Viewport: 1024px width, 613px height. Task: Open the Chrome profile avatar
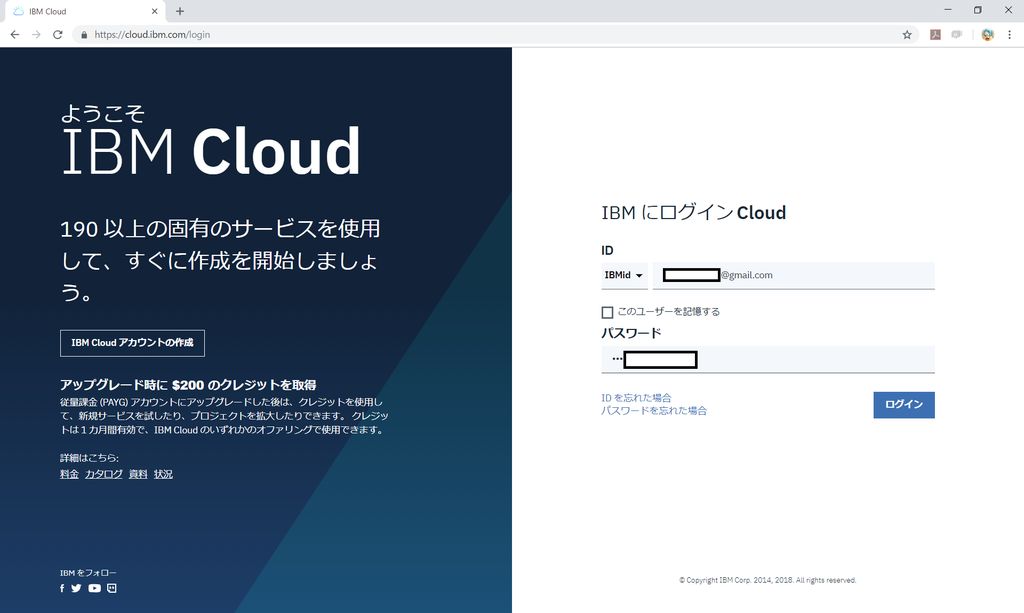(987, 35)
